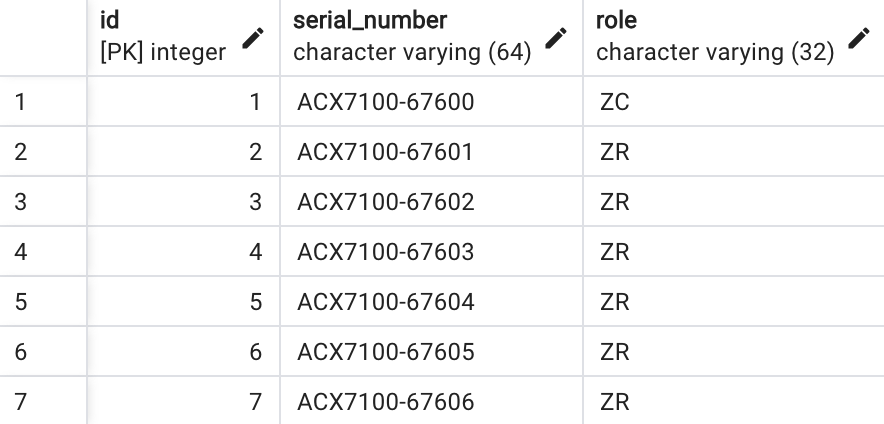Select the role column header

tap(734, 37)
